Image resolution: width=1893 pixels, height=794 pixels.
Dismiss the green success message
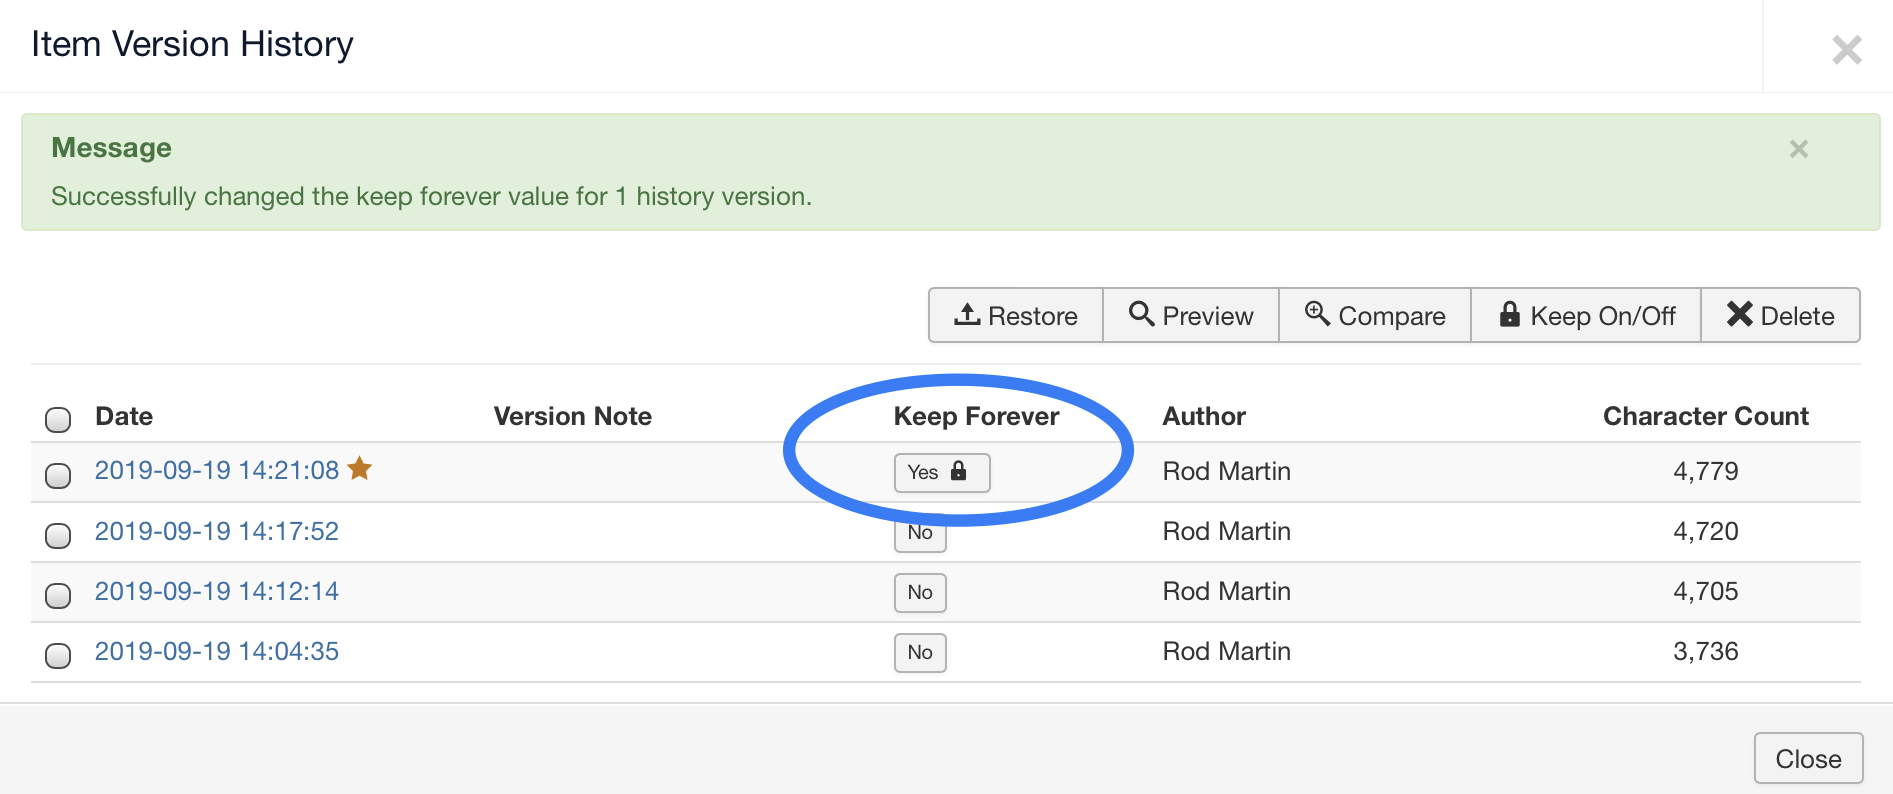[x=1798, y=149]
